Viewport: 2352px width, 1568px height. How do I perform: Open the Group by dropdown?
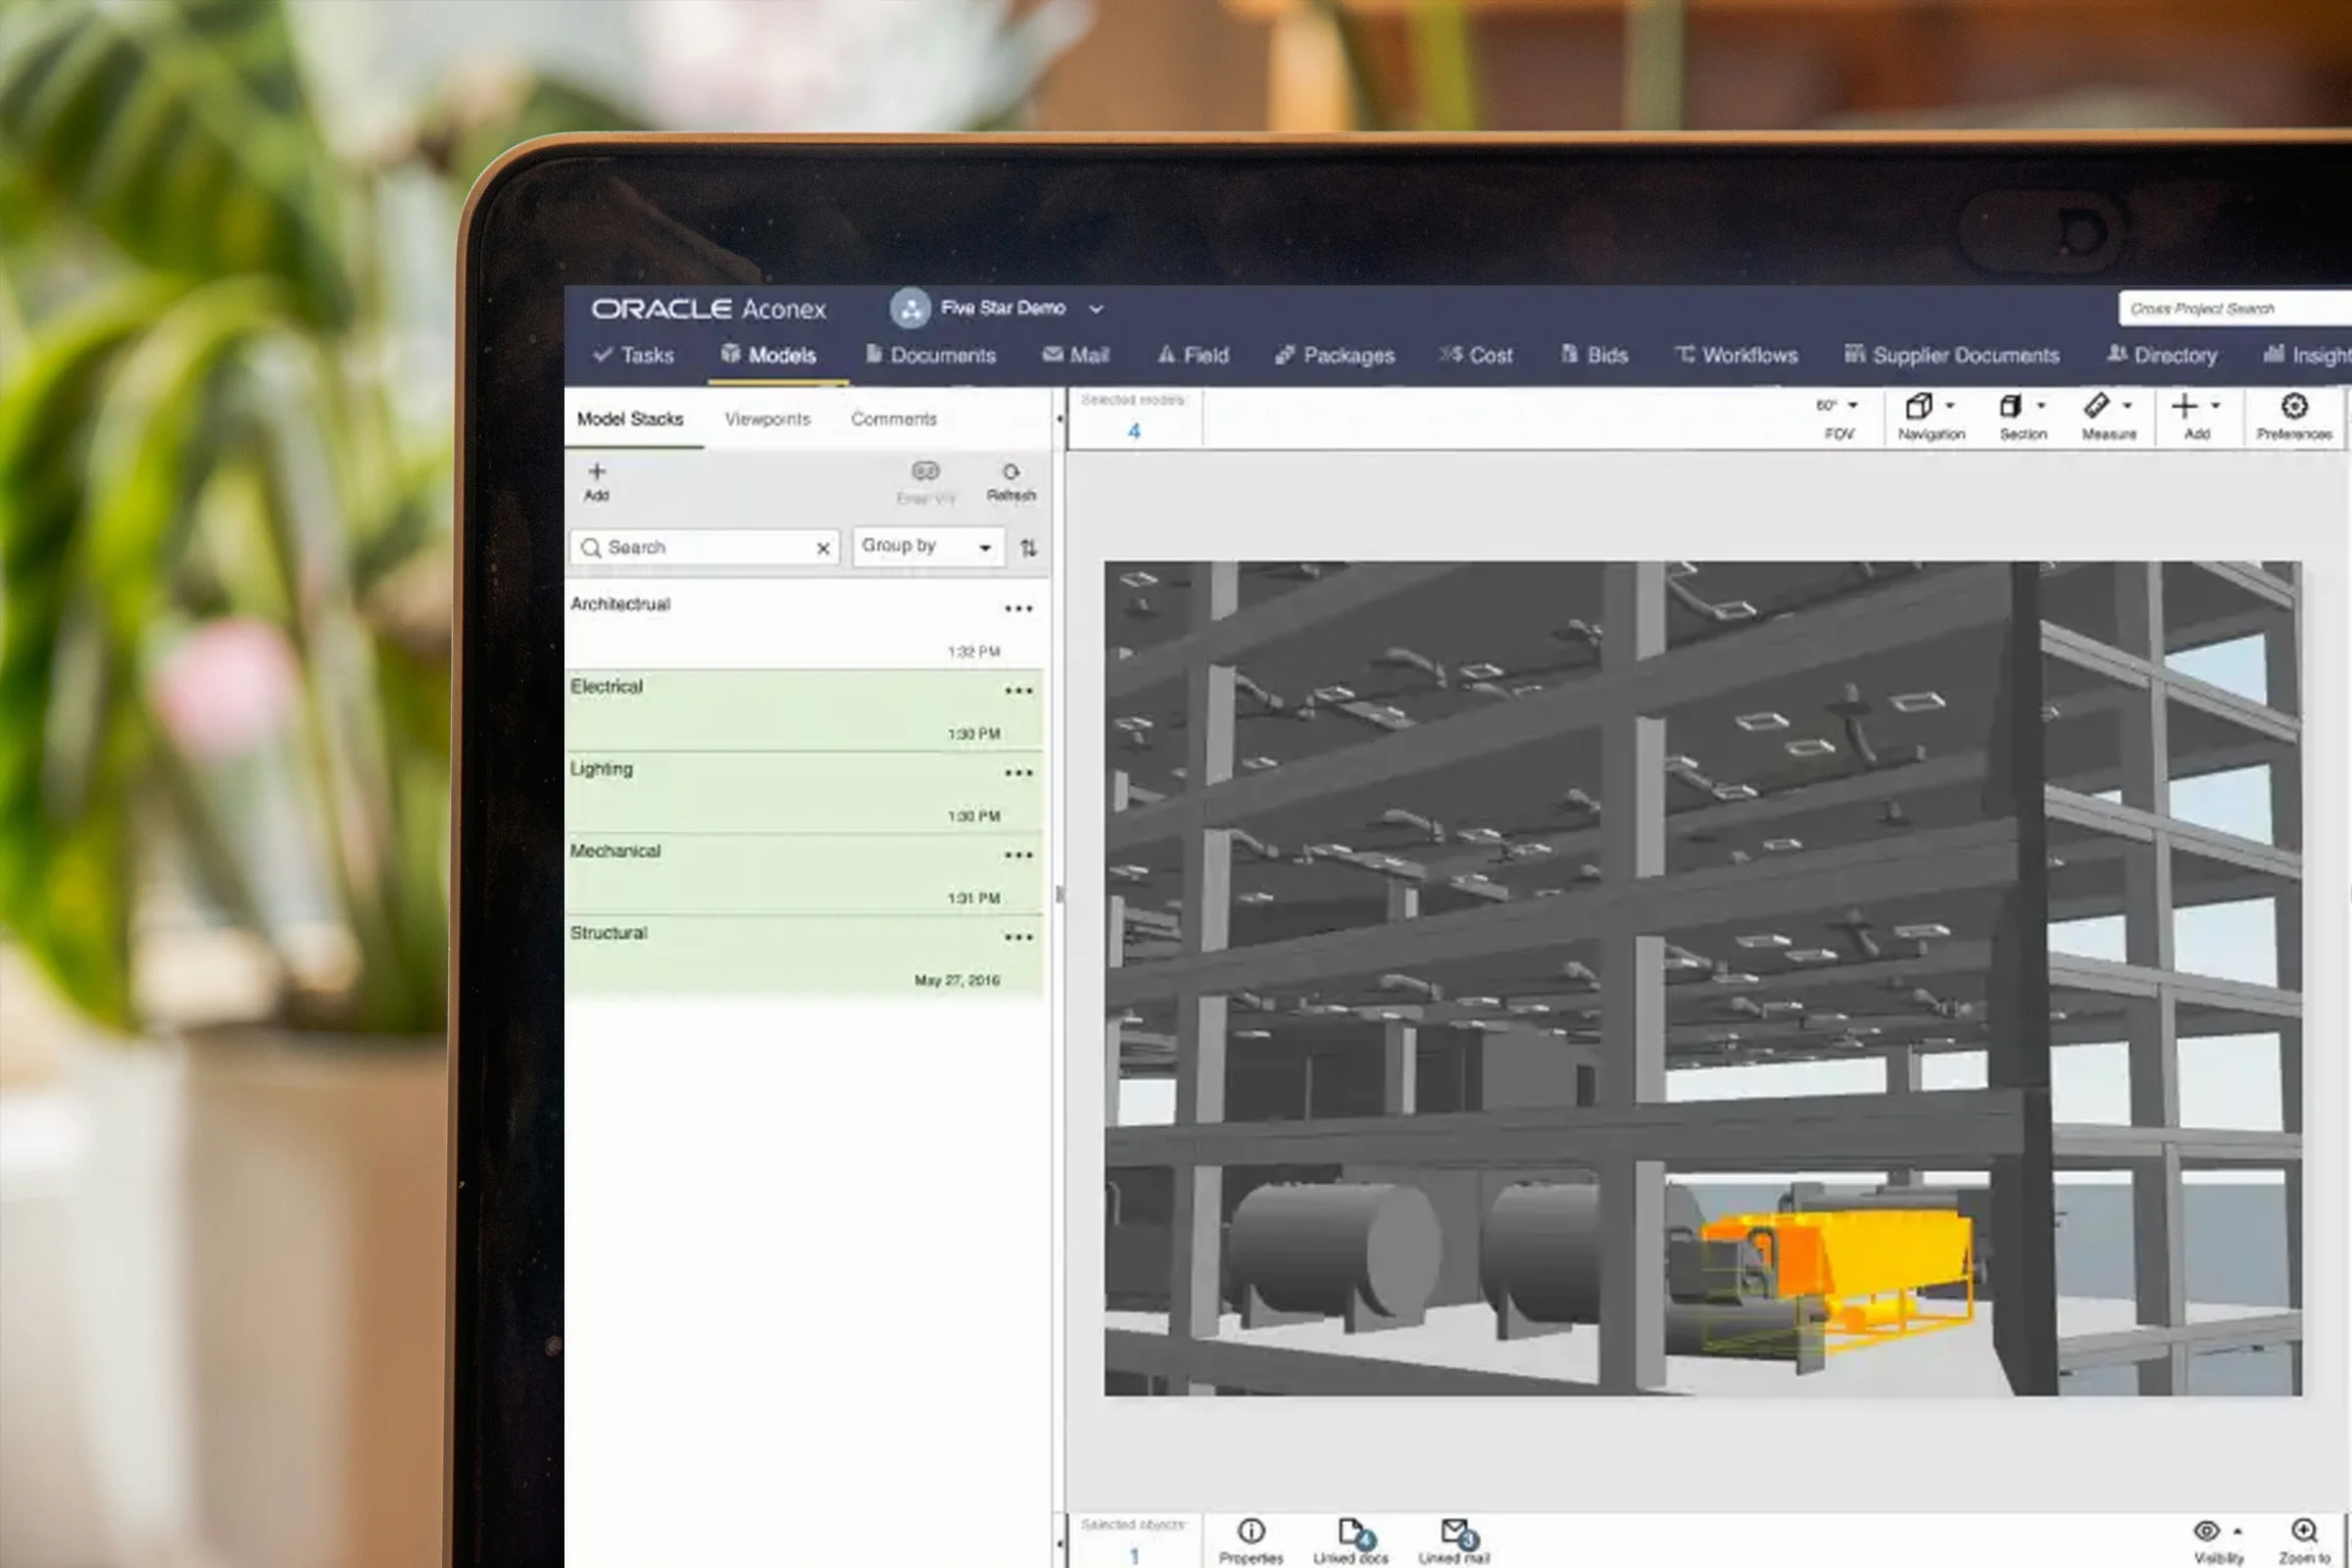click(928, 546)
